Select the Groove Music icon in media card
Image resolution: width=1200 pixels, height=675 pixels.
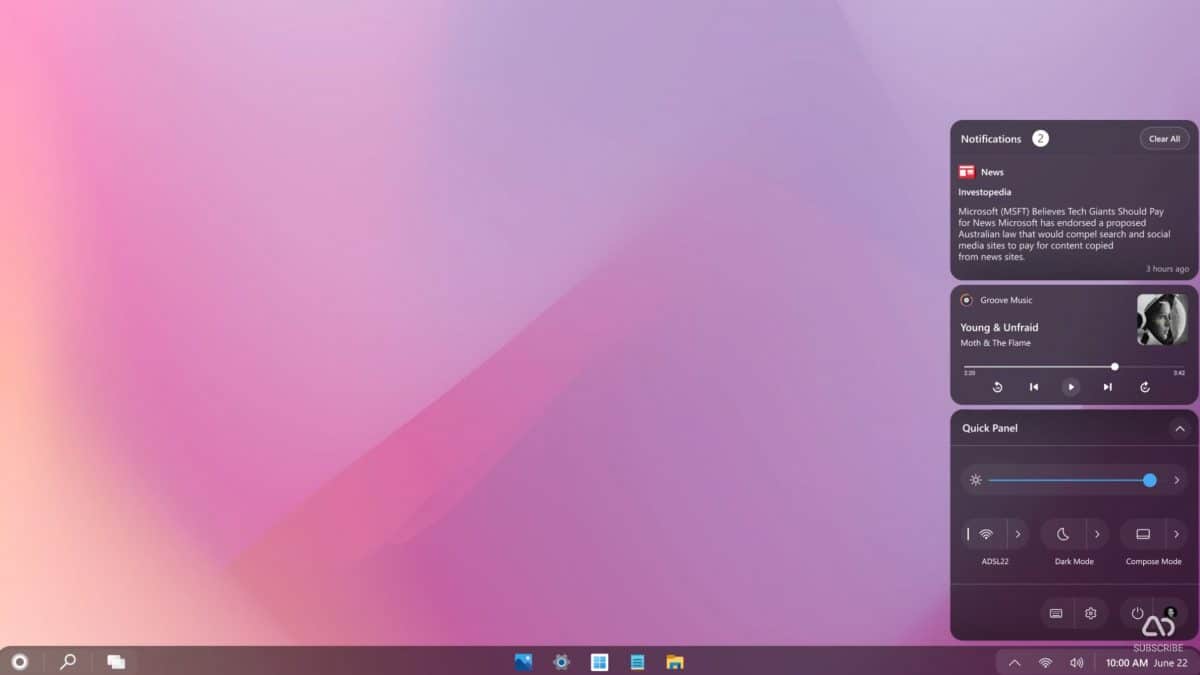tap(966, 300)
